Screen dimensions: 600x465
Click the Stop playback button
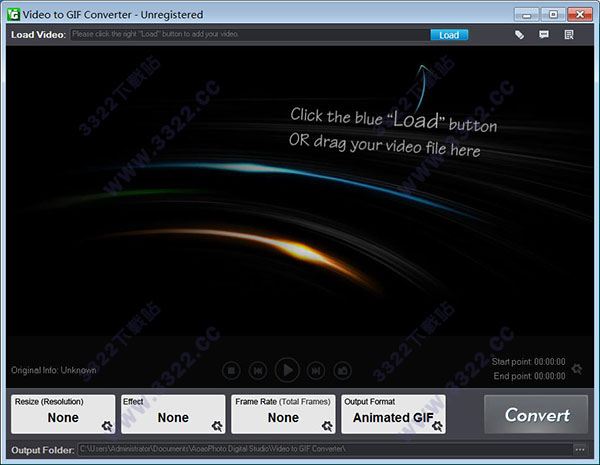click(231, 370)
